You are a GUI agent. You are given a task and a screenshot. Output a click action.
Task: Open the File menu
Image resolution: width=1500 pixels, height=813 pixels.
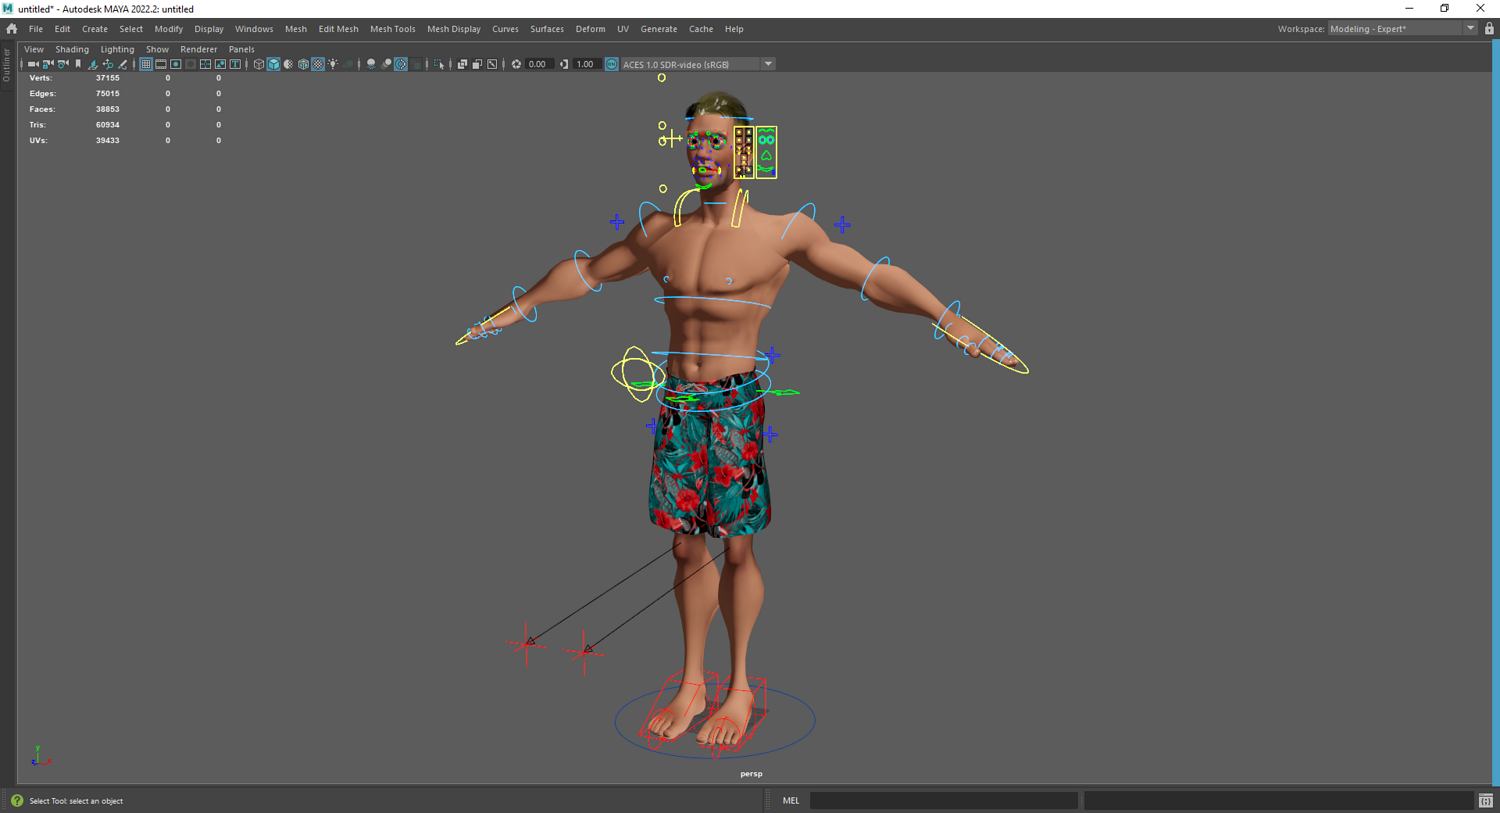tap(36, 29)
